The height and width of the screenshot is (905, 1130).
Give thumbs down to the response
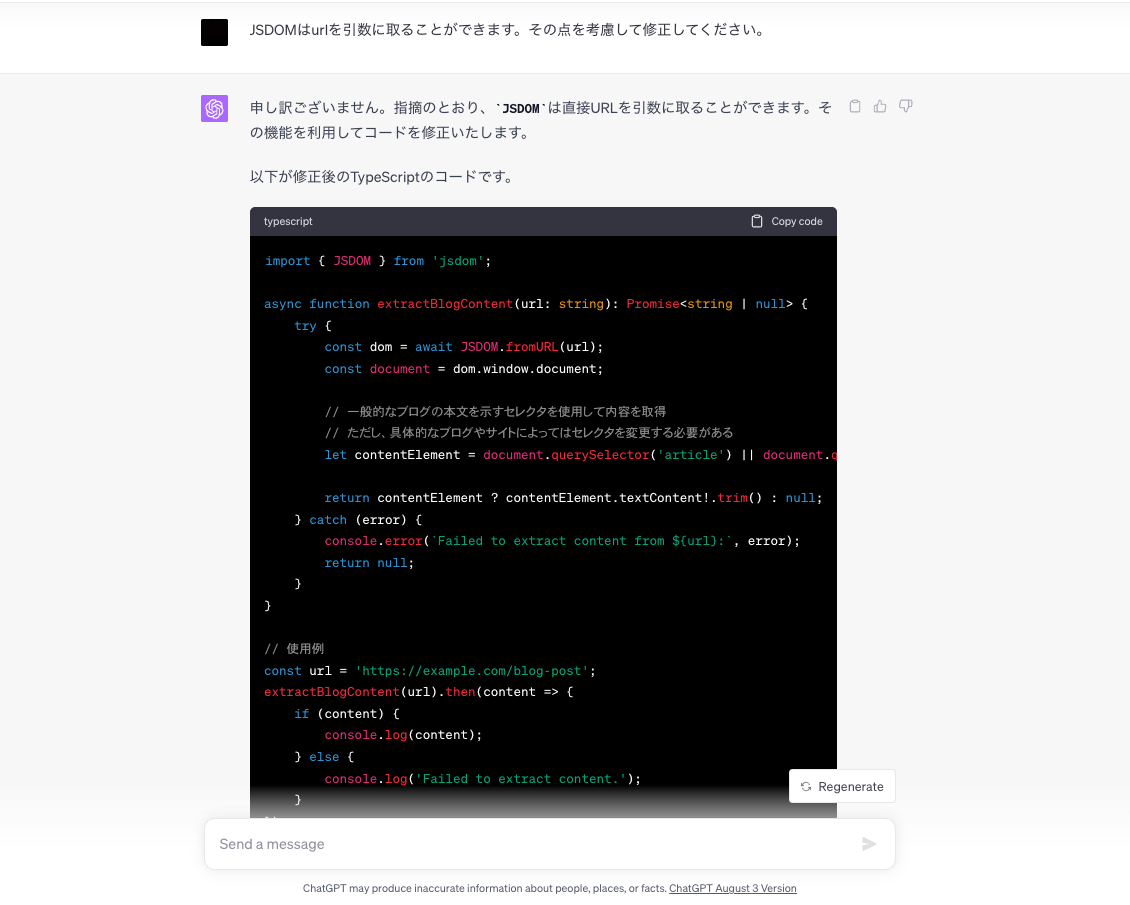pyautogui.click(x=906, y=107)
